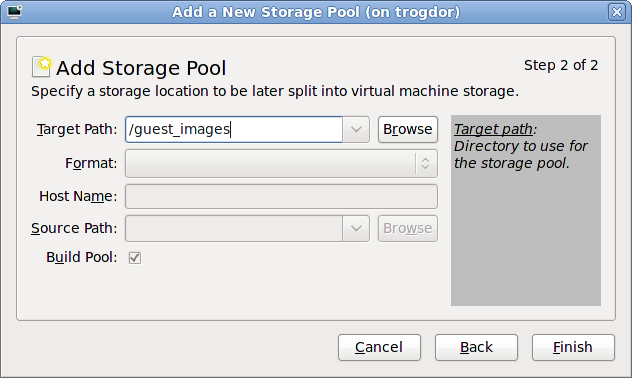Close the Add a New Storage Pool dialog
Viewport: 632px width, 378px height.
click(x=617, y=12)
